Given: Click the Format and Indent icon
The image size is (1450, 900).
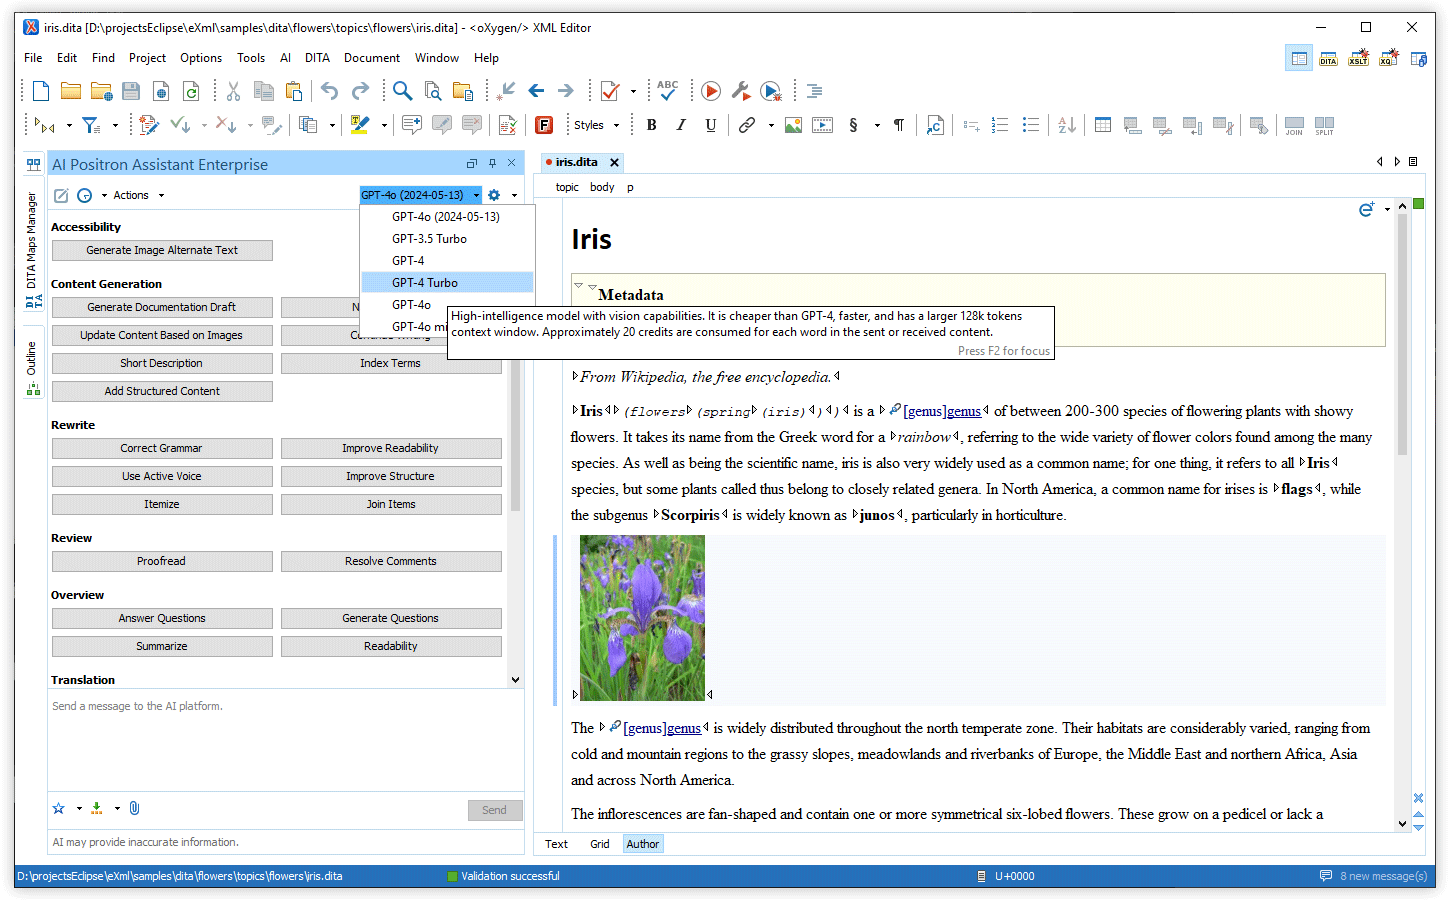Looking at the screenshot, I should (x=814, y=91).
